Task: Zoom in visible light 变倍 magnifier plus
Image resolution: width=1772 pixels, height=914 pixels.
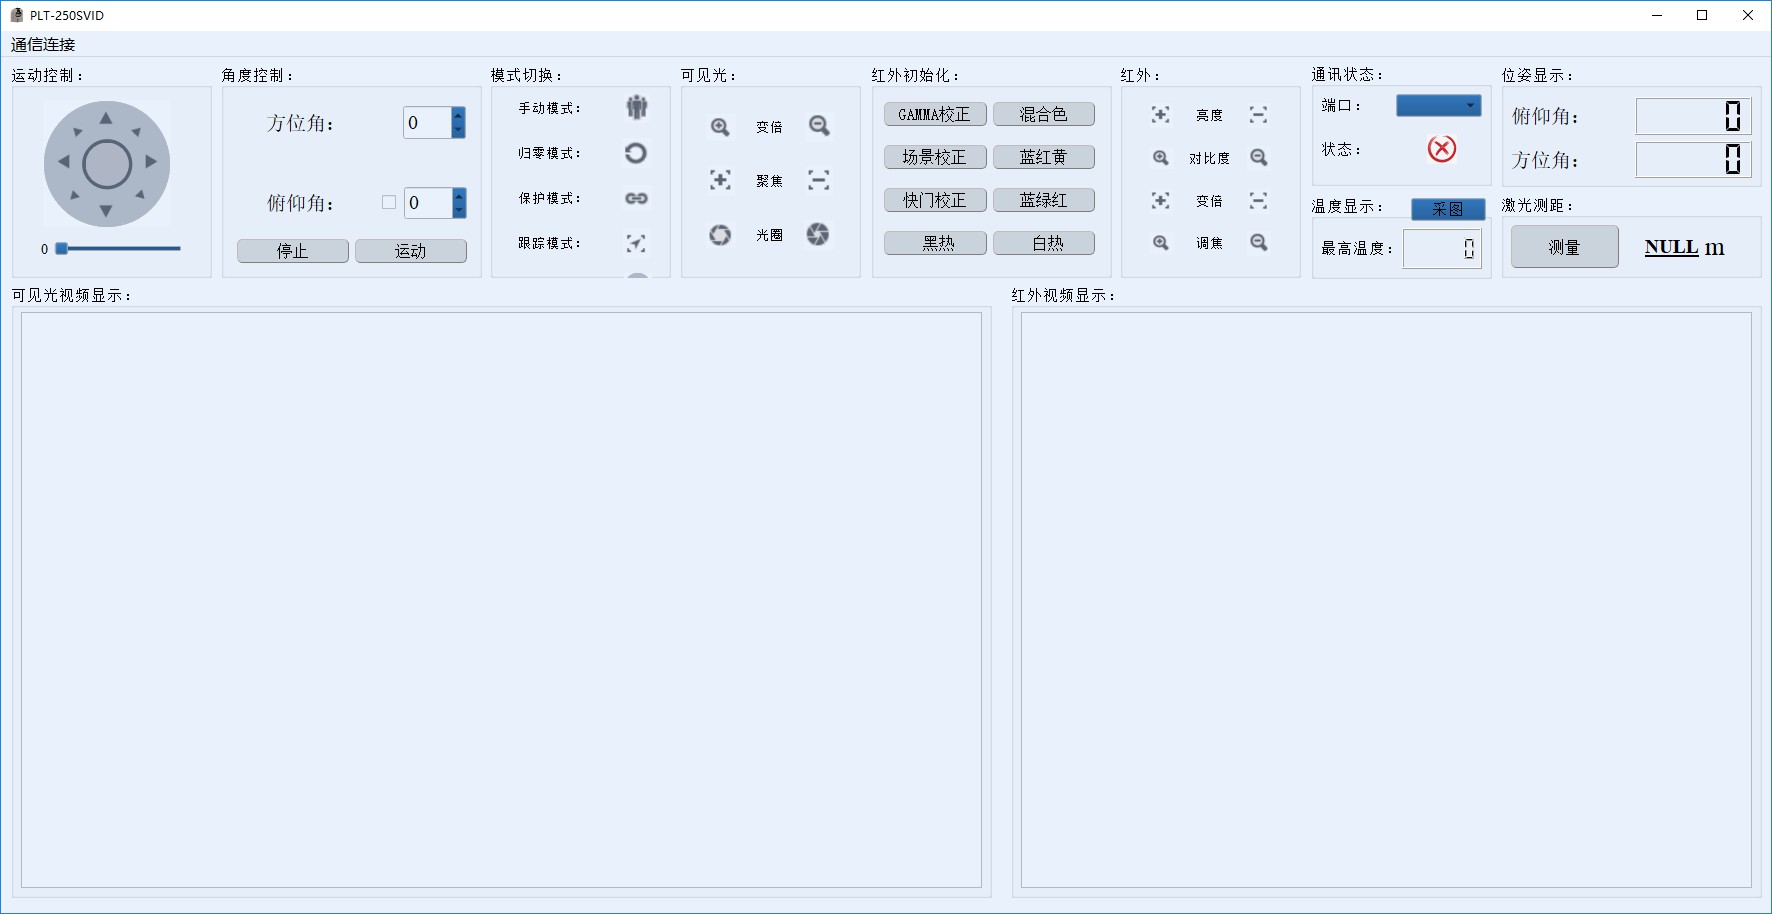Action: pyautogui.click(x=720, y=127)
